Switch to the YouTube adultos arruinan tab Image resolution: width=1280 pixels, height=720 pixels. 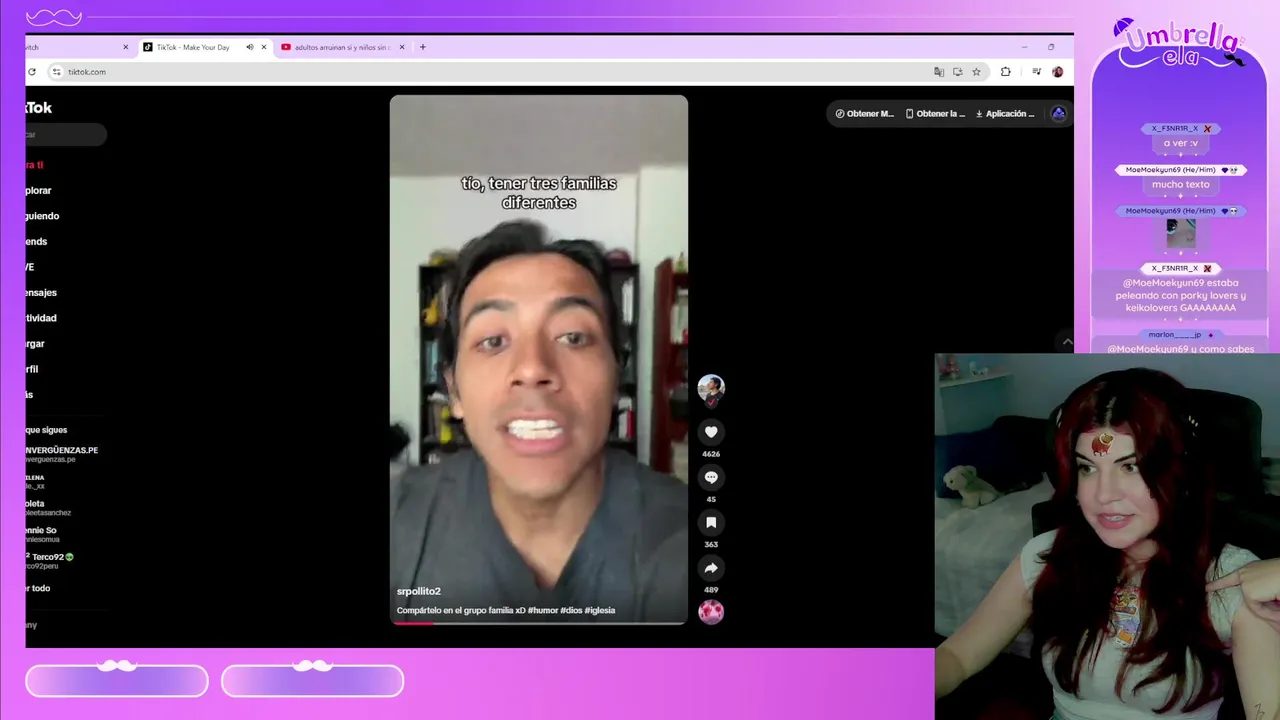342,47
